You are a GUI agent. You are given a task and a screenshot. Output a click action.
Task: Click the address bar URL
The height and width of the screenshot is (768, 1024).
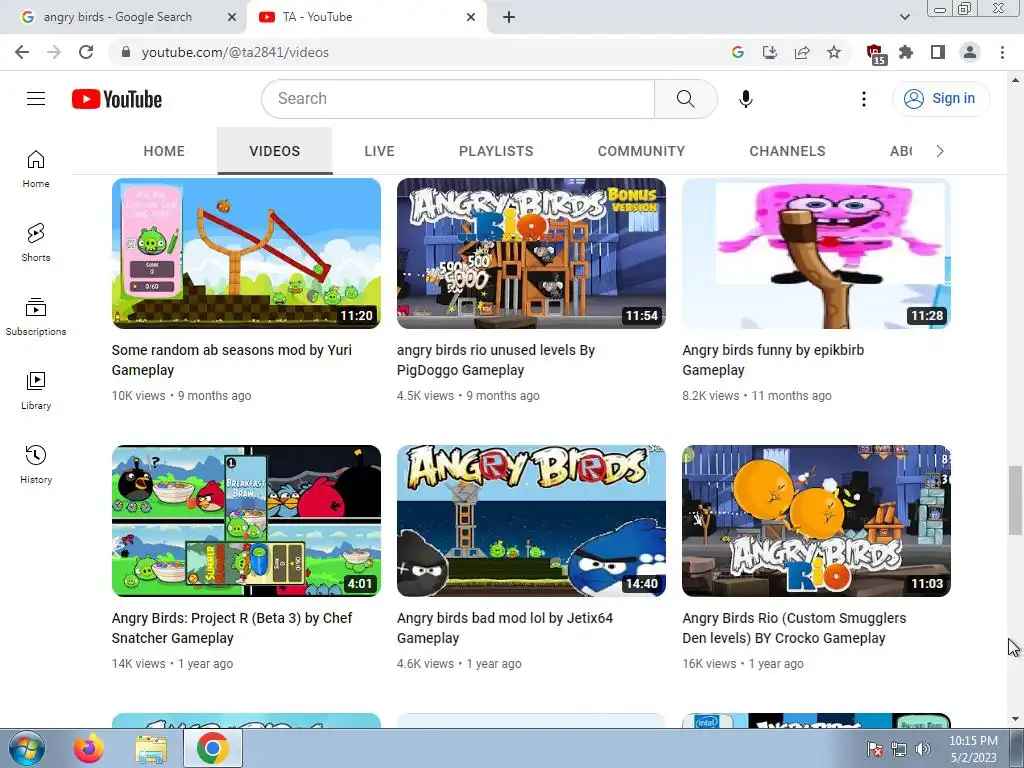point(235,52)
